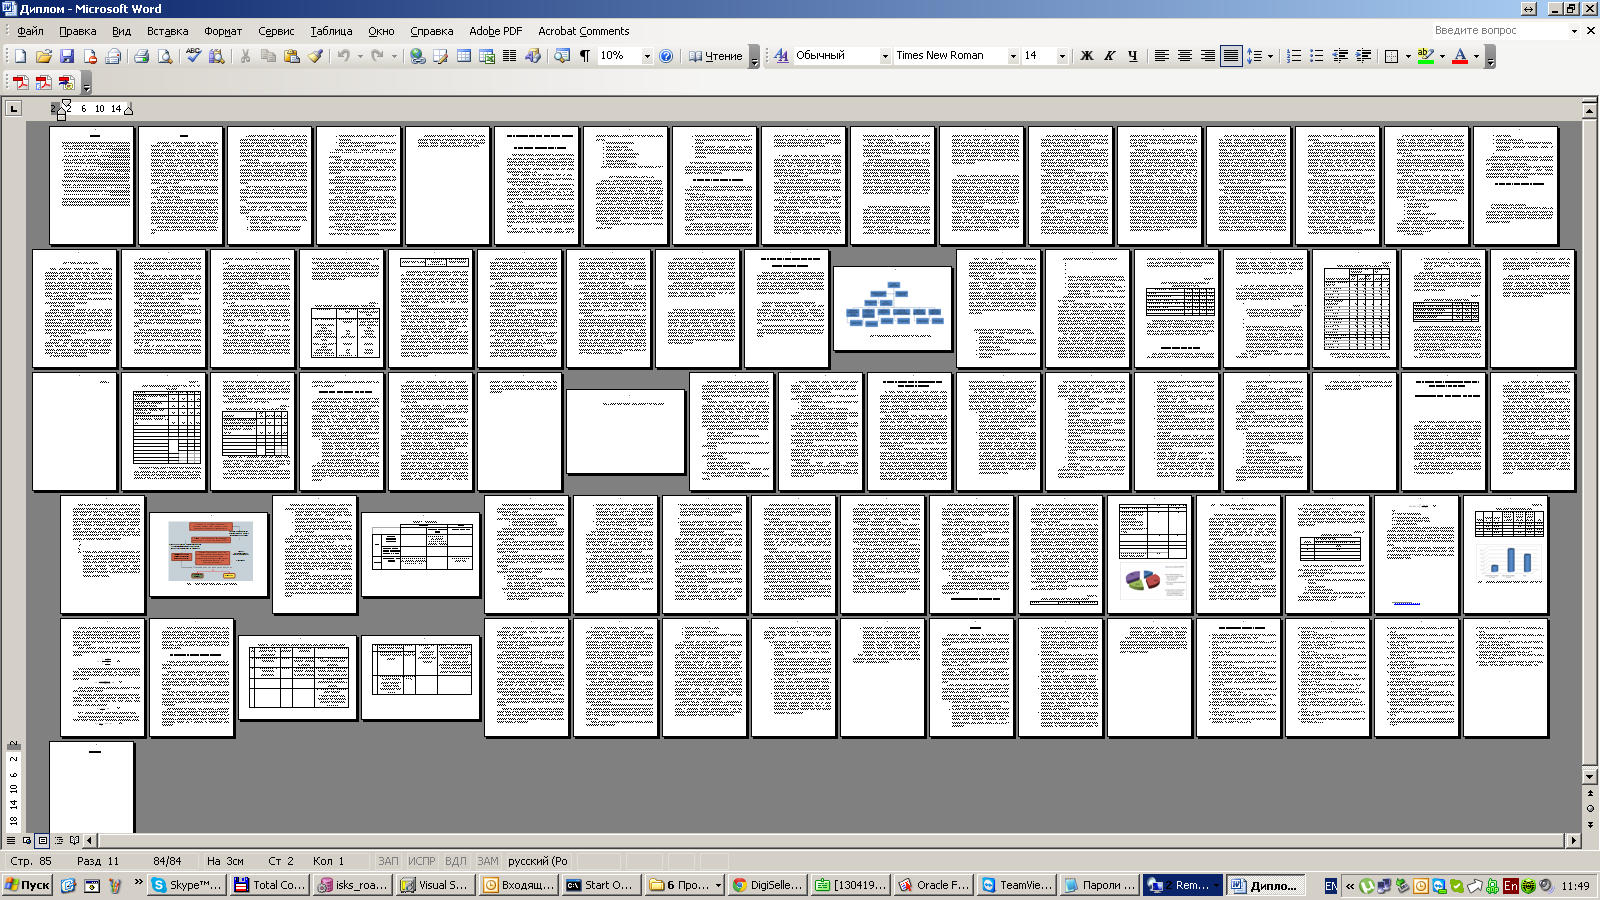Click the Save document icon
This screenshot has height=900, width=1600.
tap(67, 56)
